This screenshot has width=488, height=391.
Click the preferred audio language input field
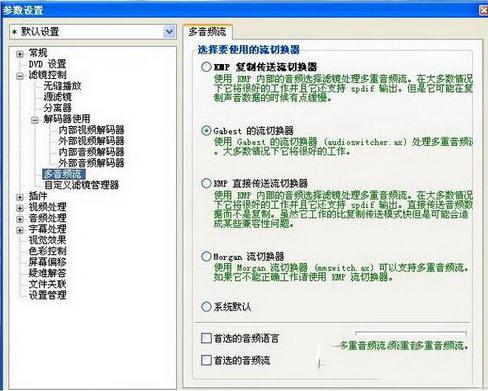[411, 334]
